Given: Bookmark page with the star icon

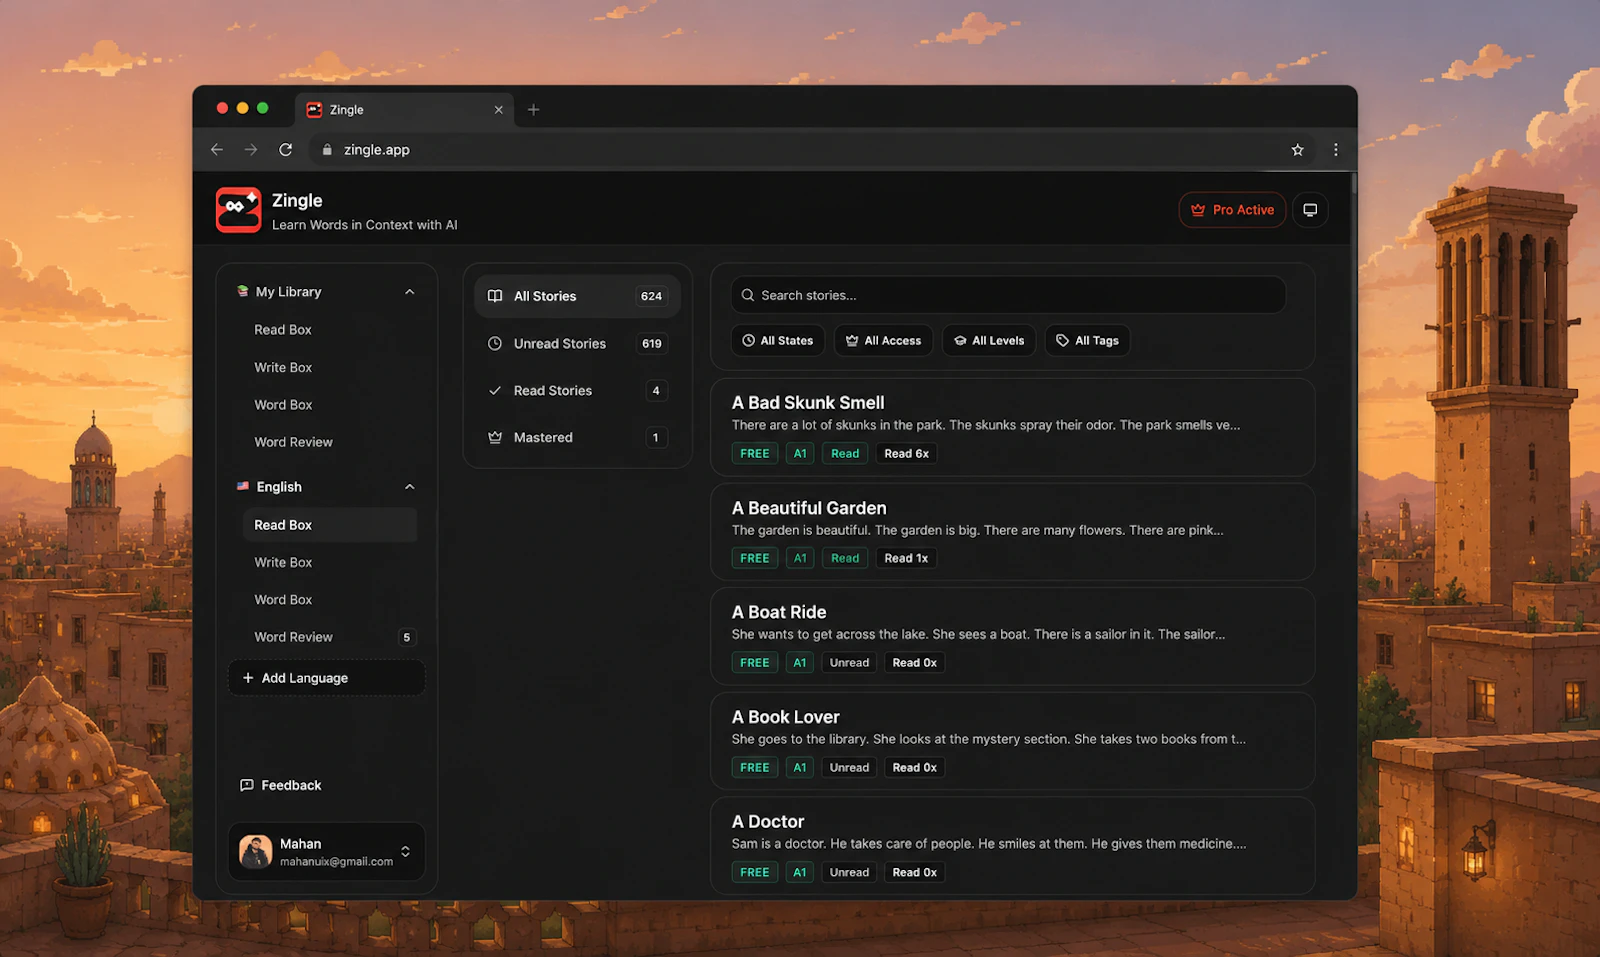Looking at the screenshot, I should click(x=1298, y=150).
